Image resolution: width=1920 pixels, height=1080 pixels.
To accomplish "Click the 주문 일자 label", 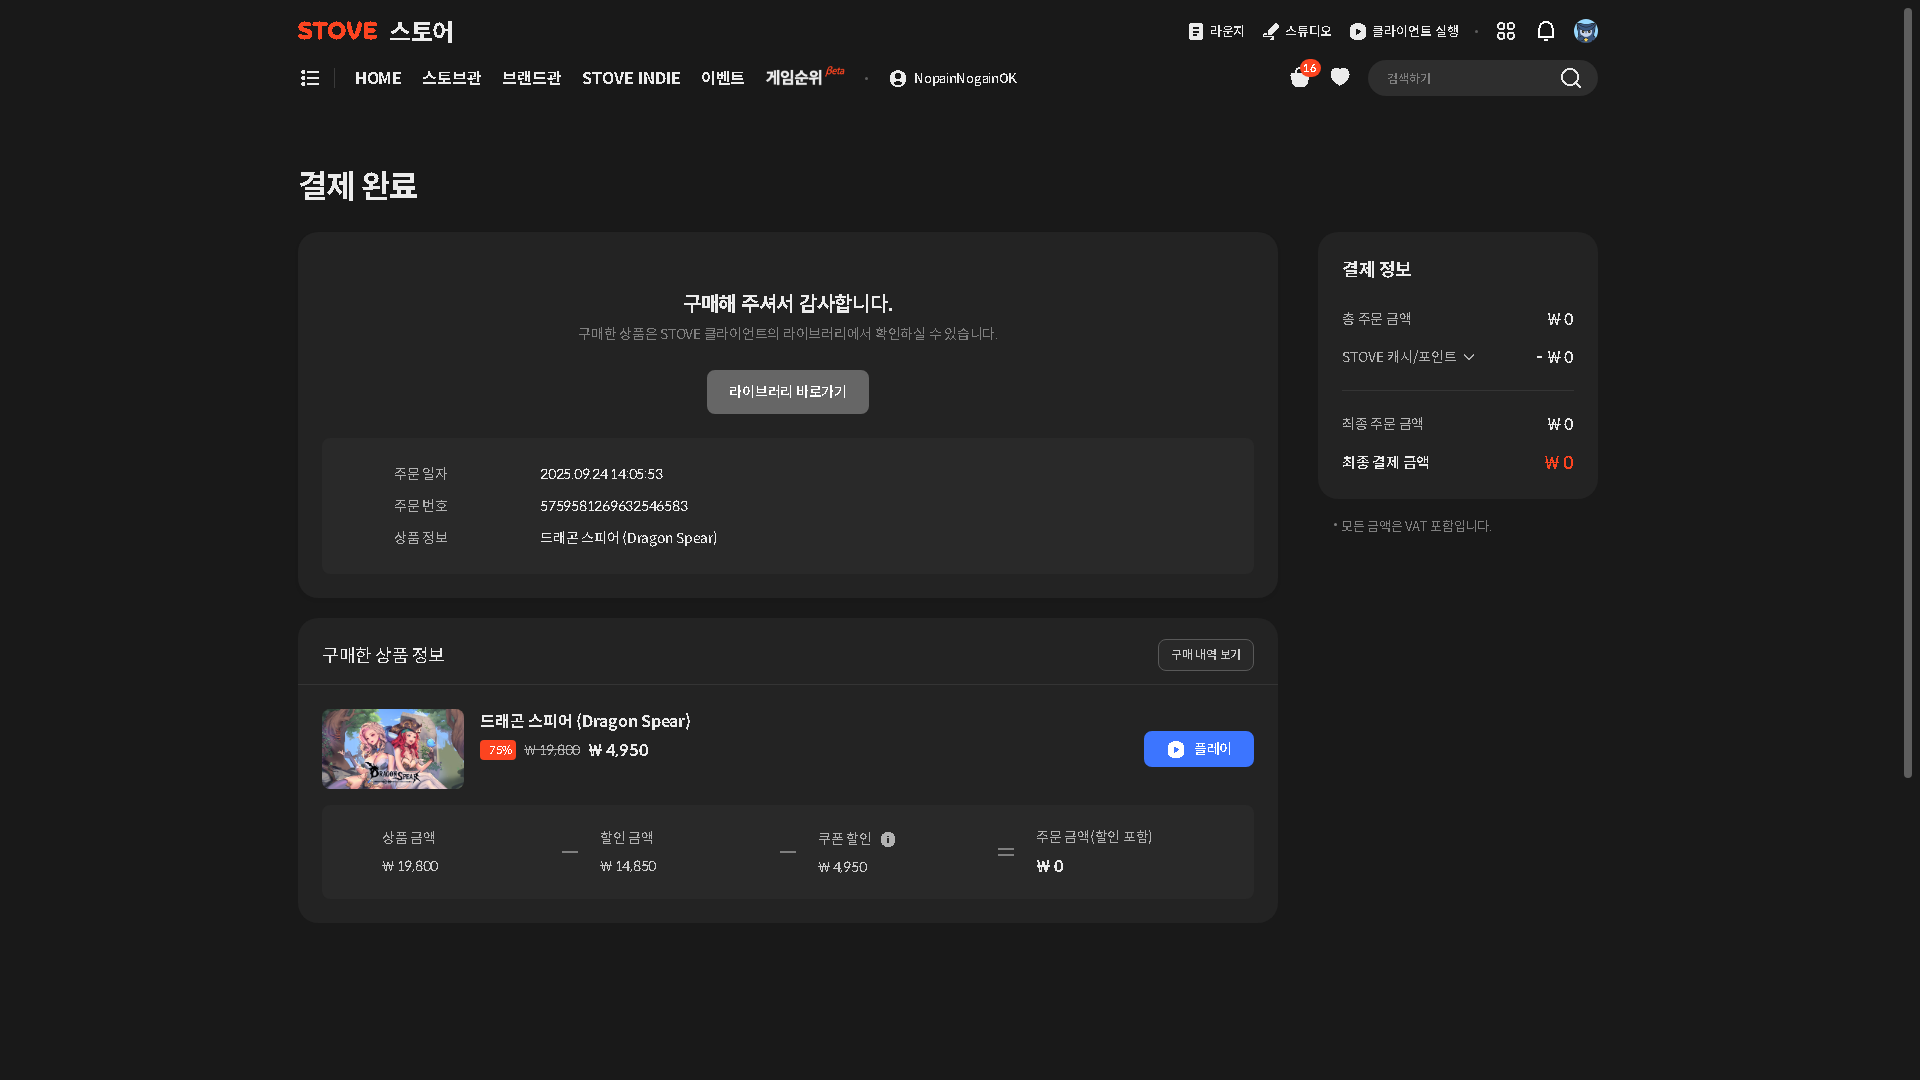I will tap(420, 474).
